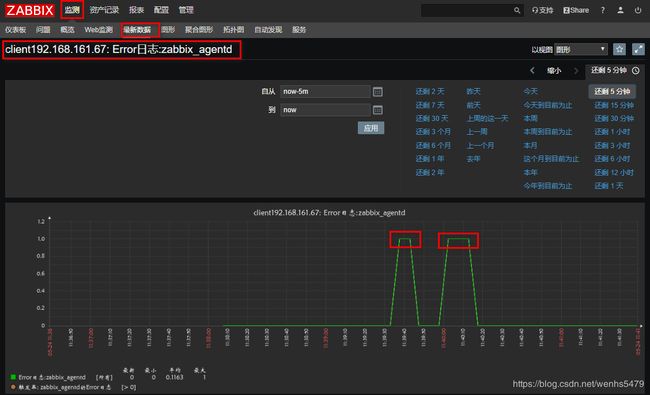
Task: Select the 6 个月 time preset
Action: tap(433, 145)
